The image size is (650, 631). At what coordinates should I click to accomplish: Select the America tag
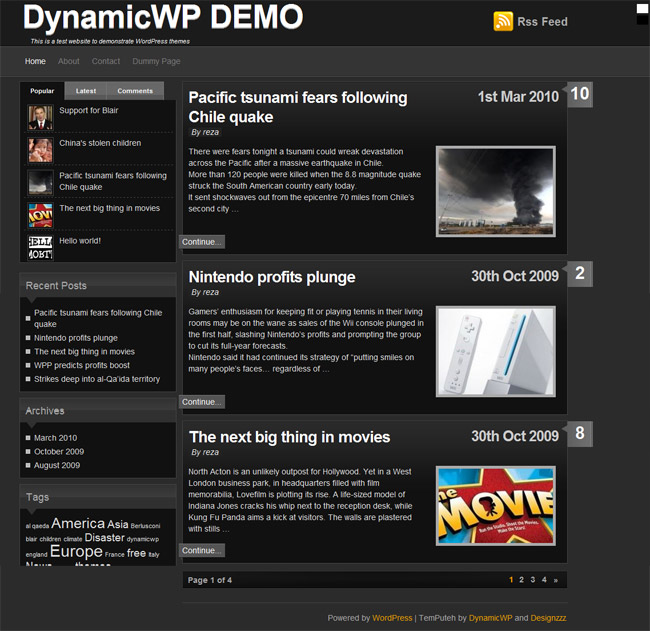[x=78, y=524]
